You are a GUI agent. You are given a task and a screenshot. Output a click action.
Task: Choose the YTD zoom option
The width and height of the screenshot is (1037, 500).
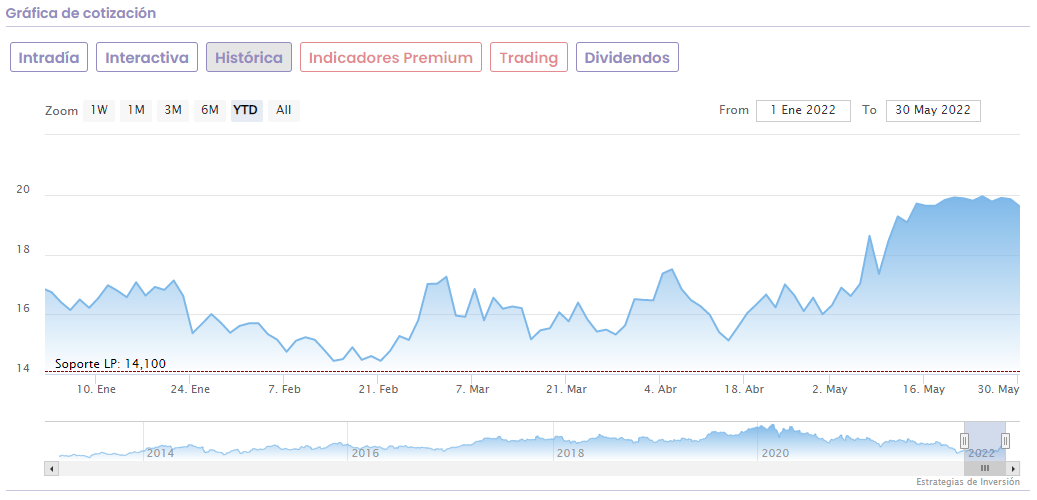click(246, 110)
